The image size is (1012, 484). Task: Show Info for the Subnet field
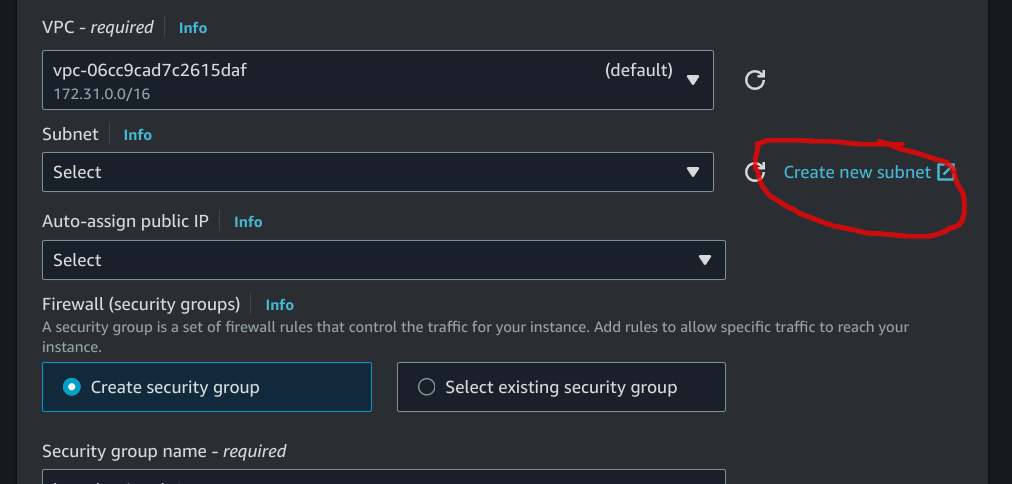tap(138, 134)
